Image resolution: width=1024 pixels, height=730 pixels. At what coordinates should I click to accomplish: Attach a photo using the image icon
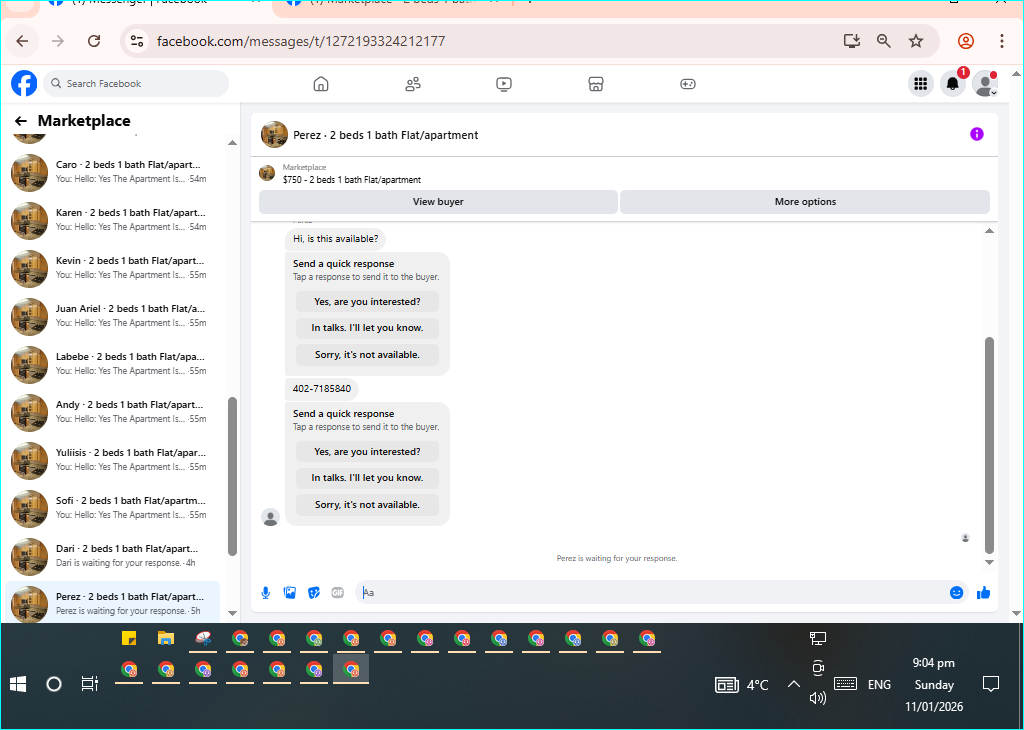click(290, 593)
